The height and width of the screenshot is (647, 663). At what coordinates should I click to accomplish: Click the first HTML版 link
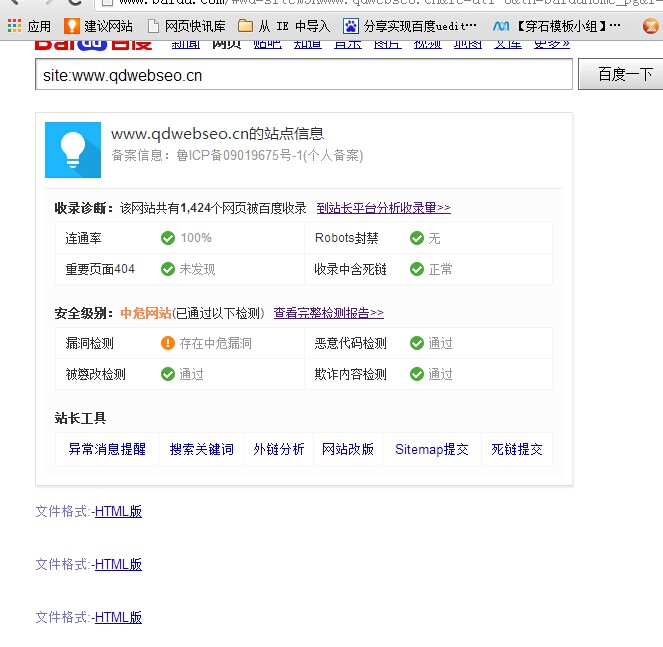tap(118, 511)
